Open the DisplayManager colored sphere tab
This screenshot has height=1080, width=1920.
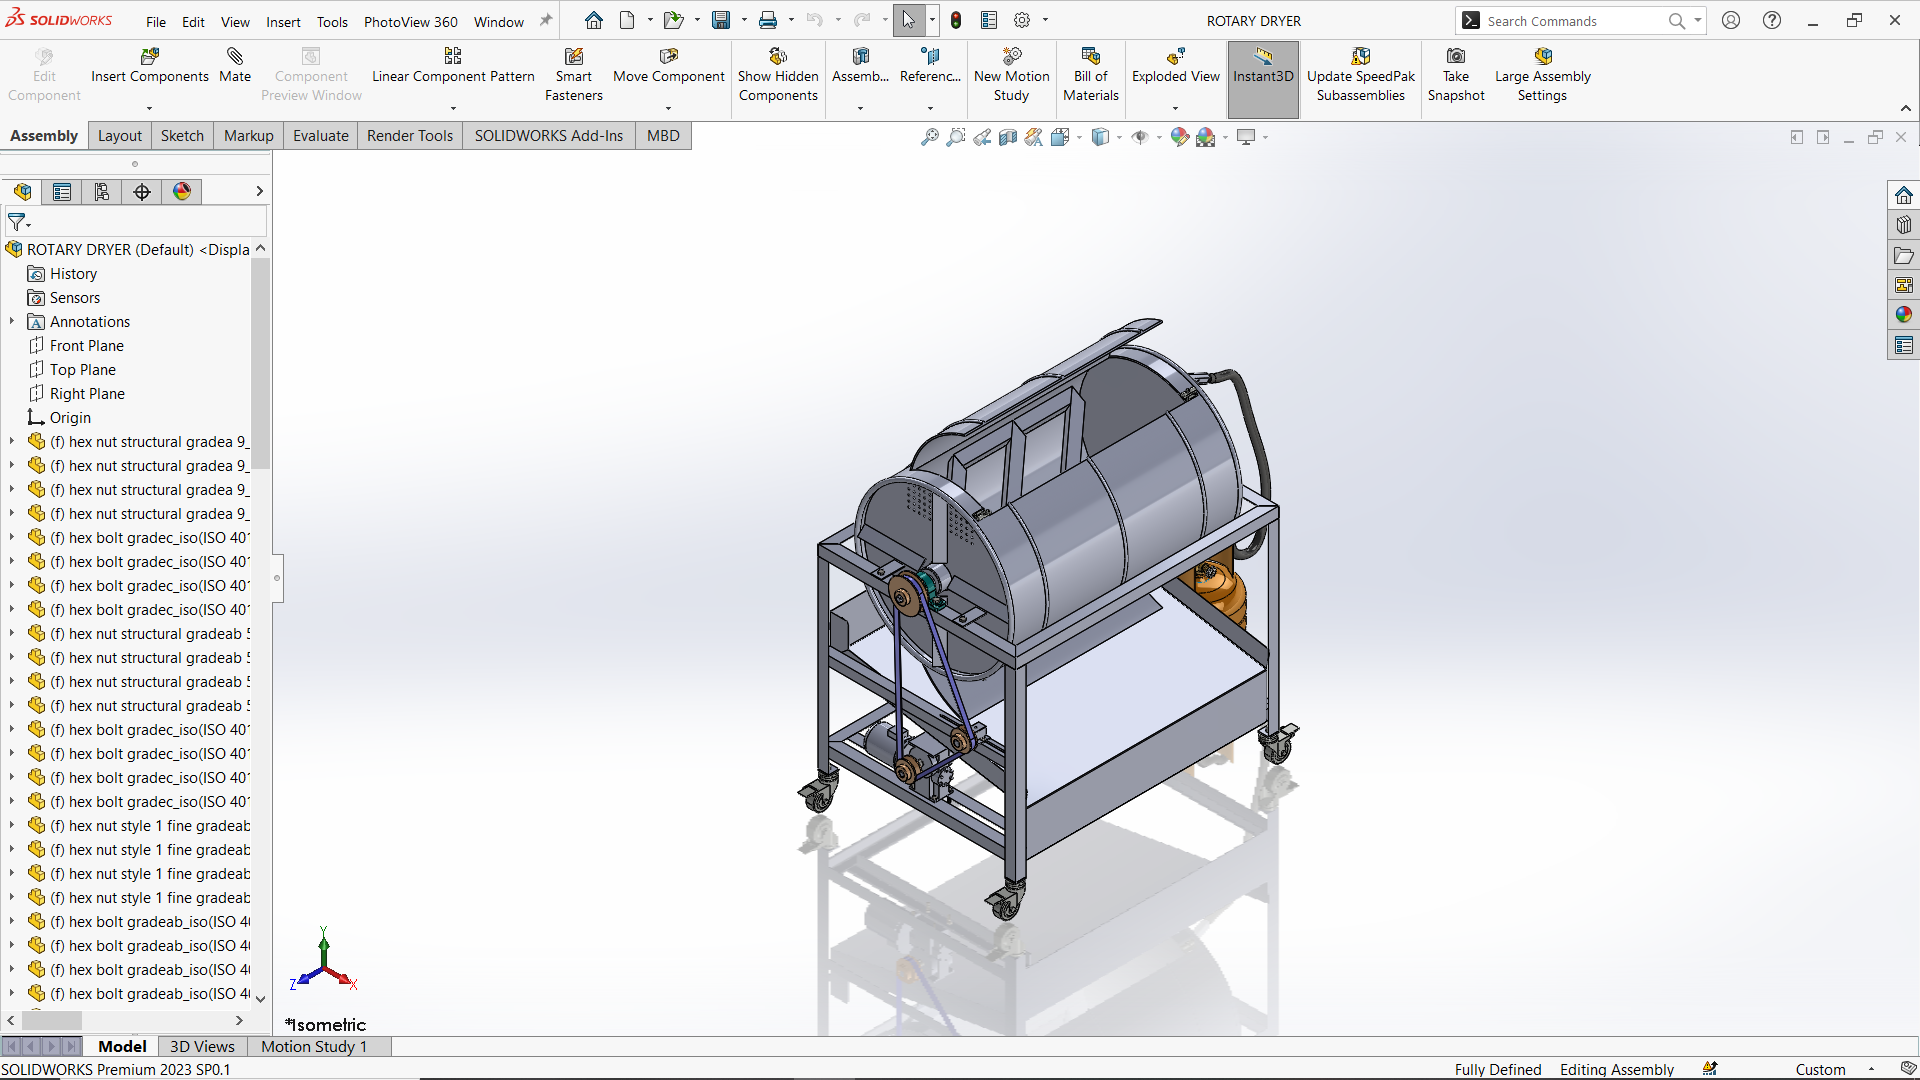click(x=182, y=192)
